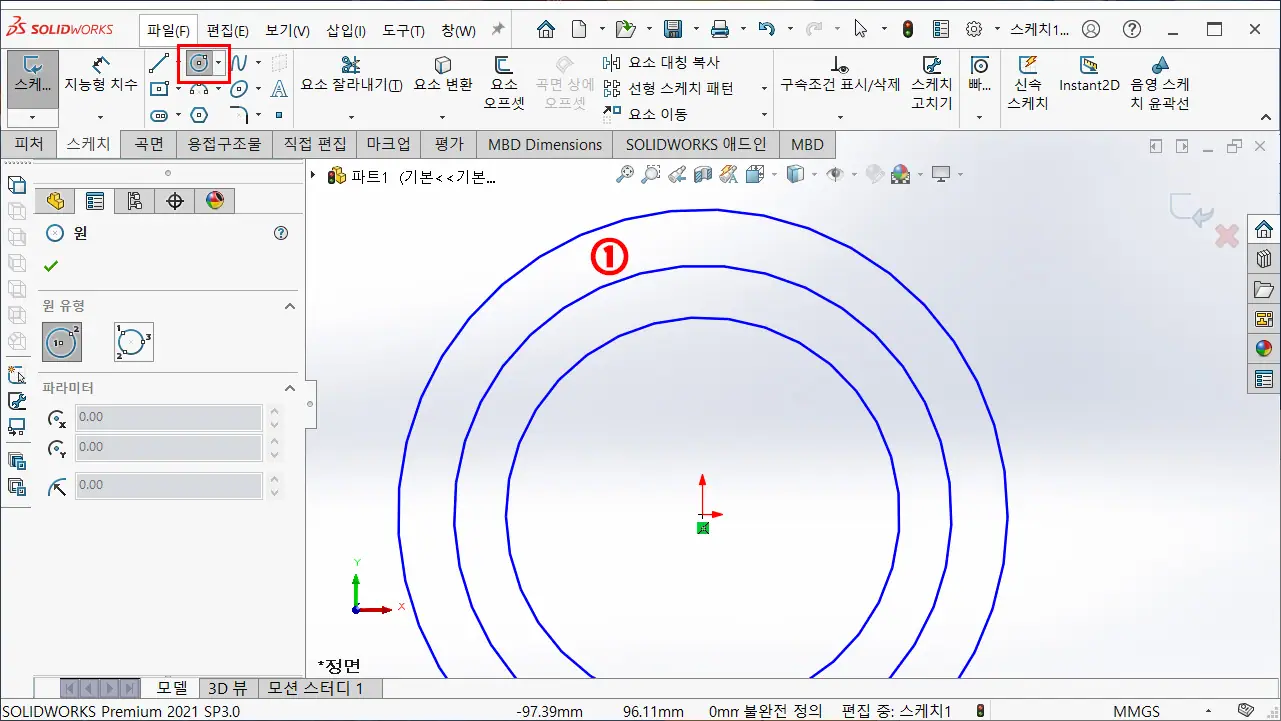Collapse the 원 유형 section

coord(290,306)
